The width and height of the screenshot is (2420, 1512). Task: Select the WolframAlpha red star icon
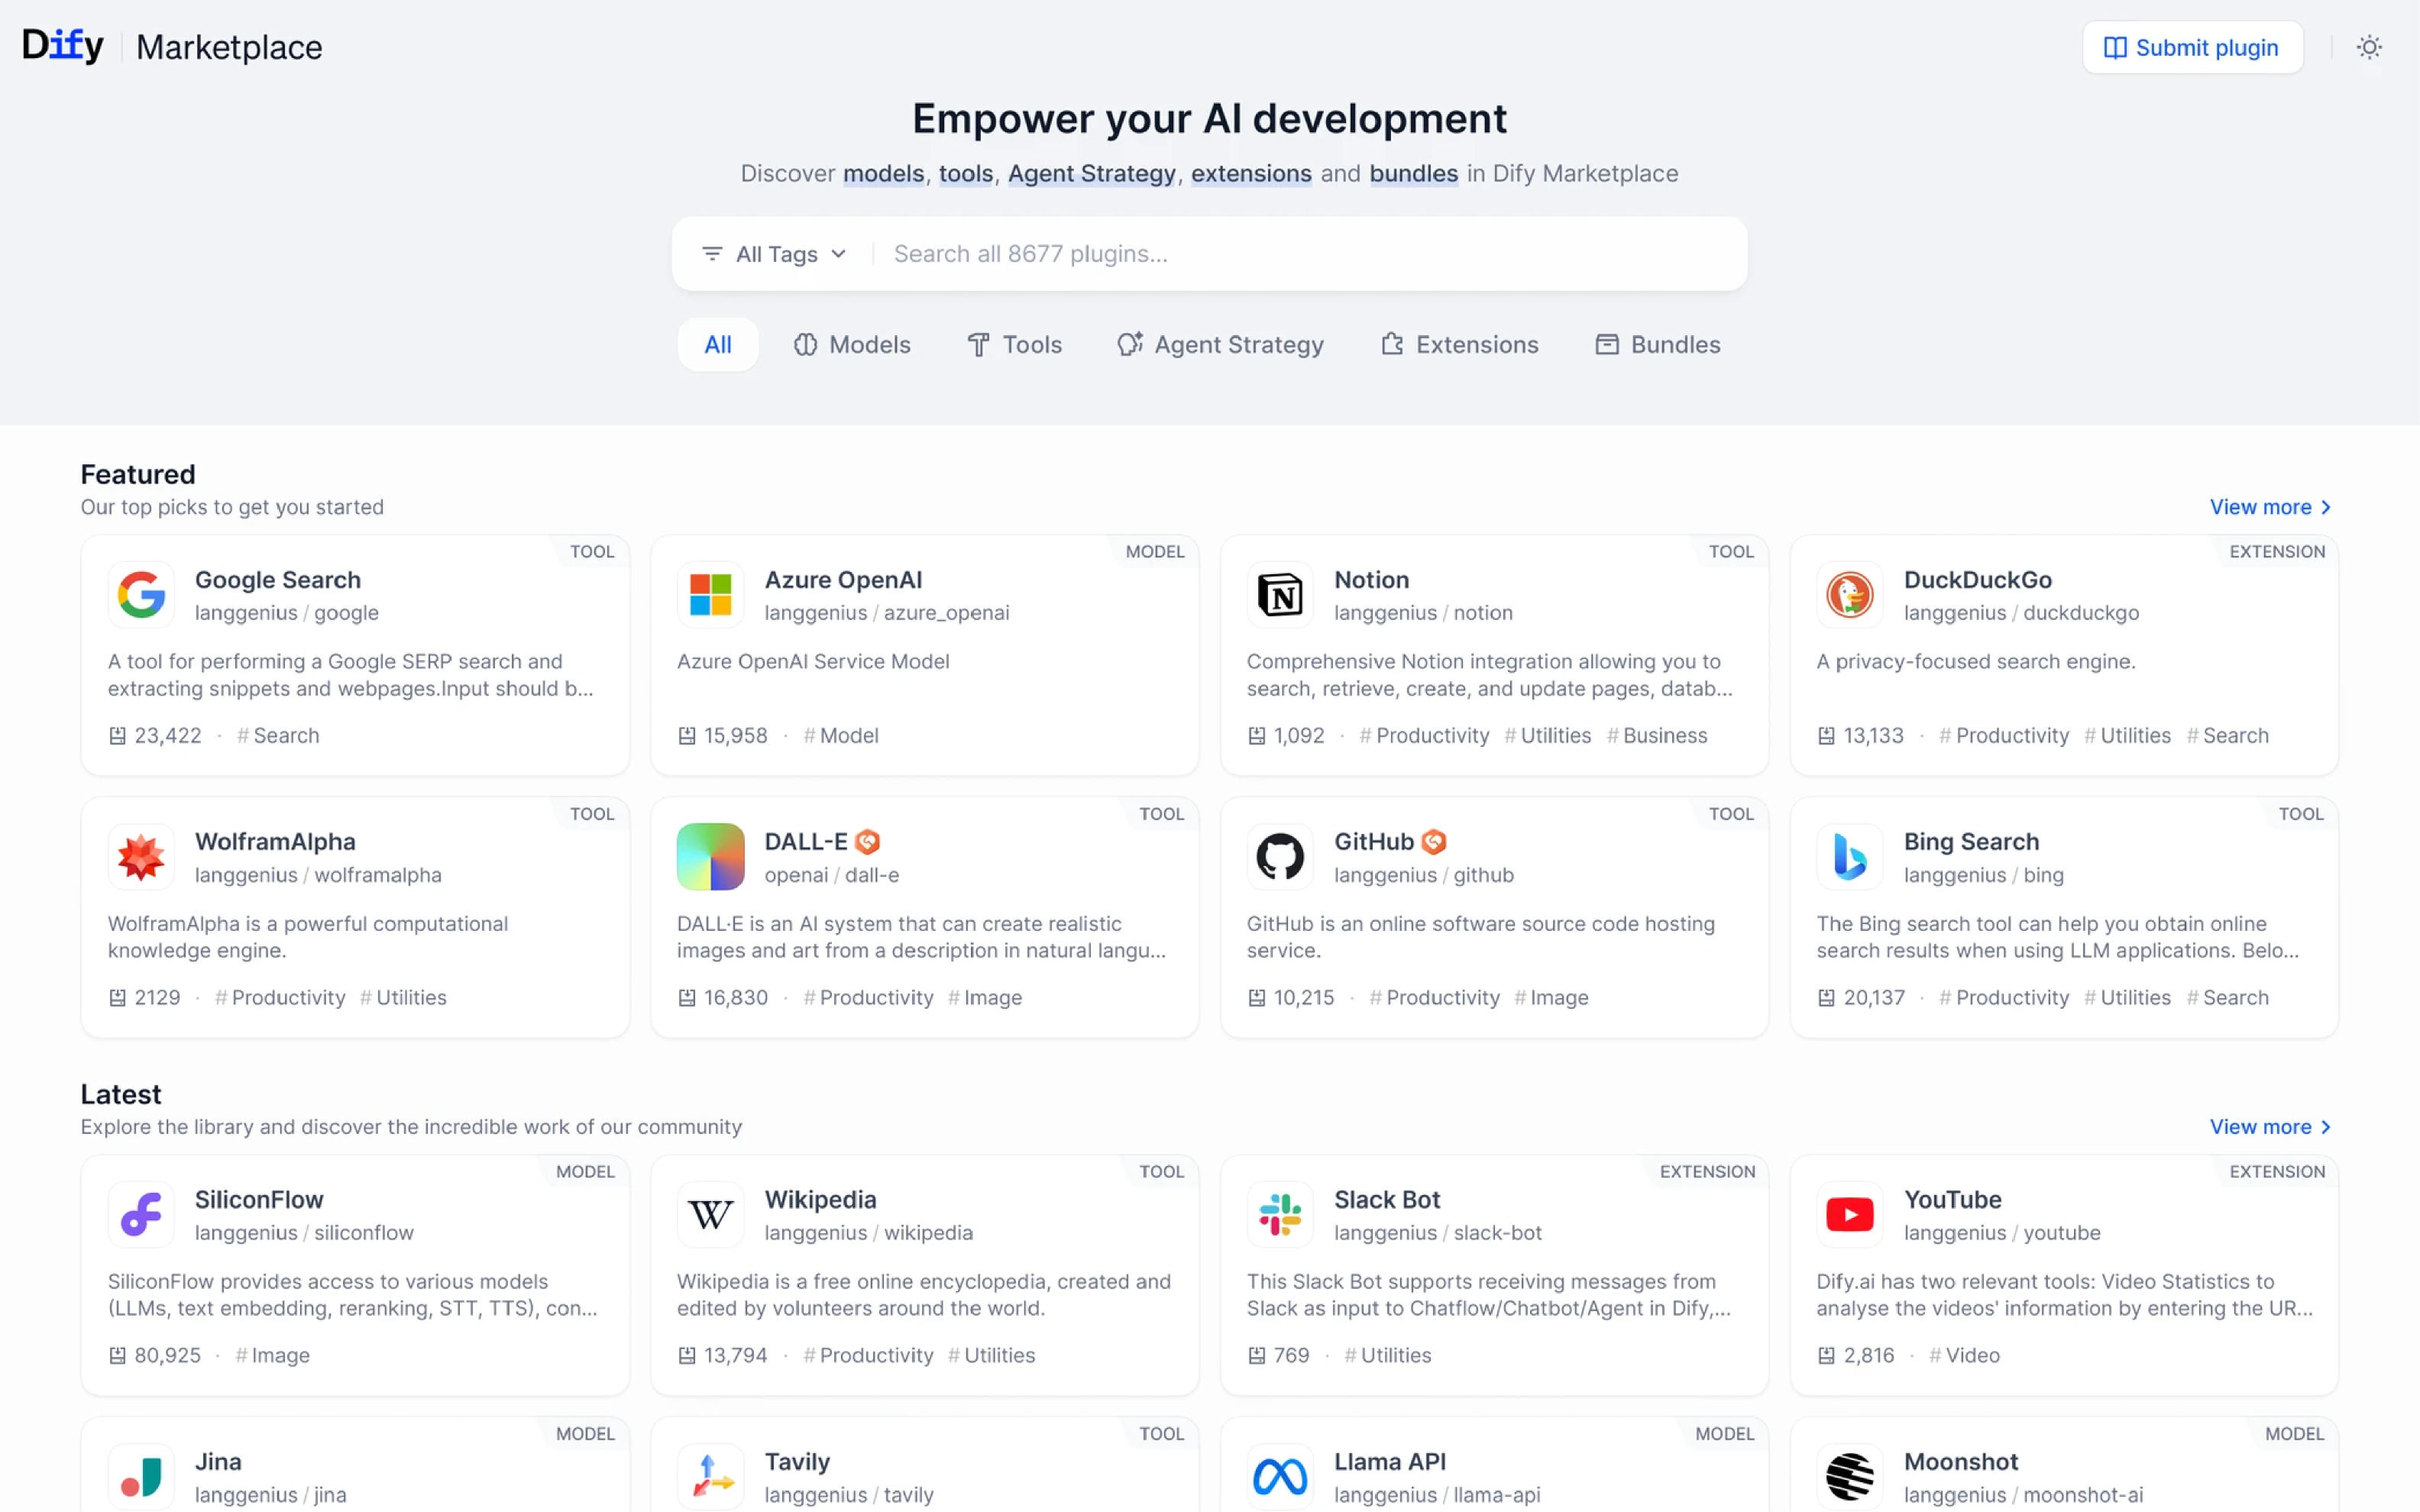click(x=141, y=857)
